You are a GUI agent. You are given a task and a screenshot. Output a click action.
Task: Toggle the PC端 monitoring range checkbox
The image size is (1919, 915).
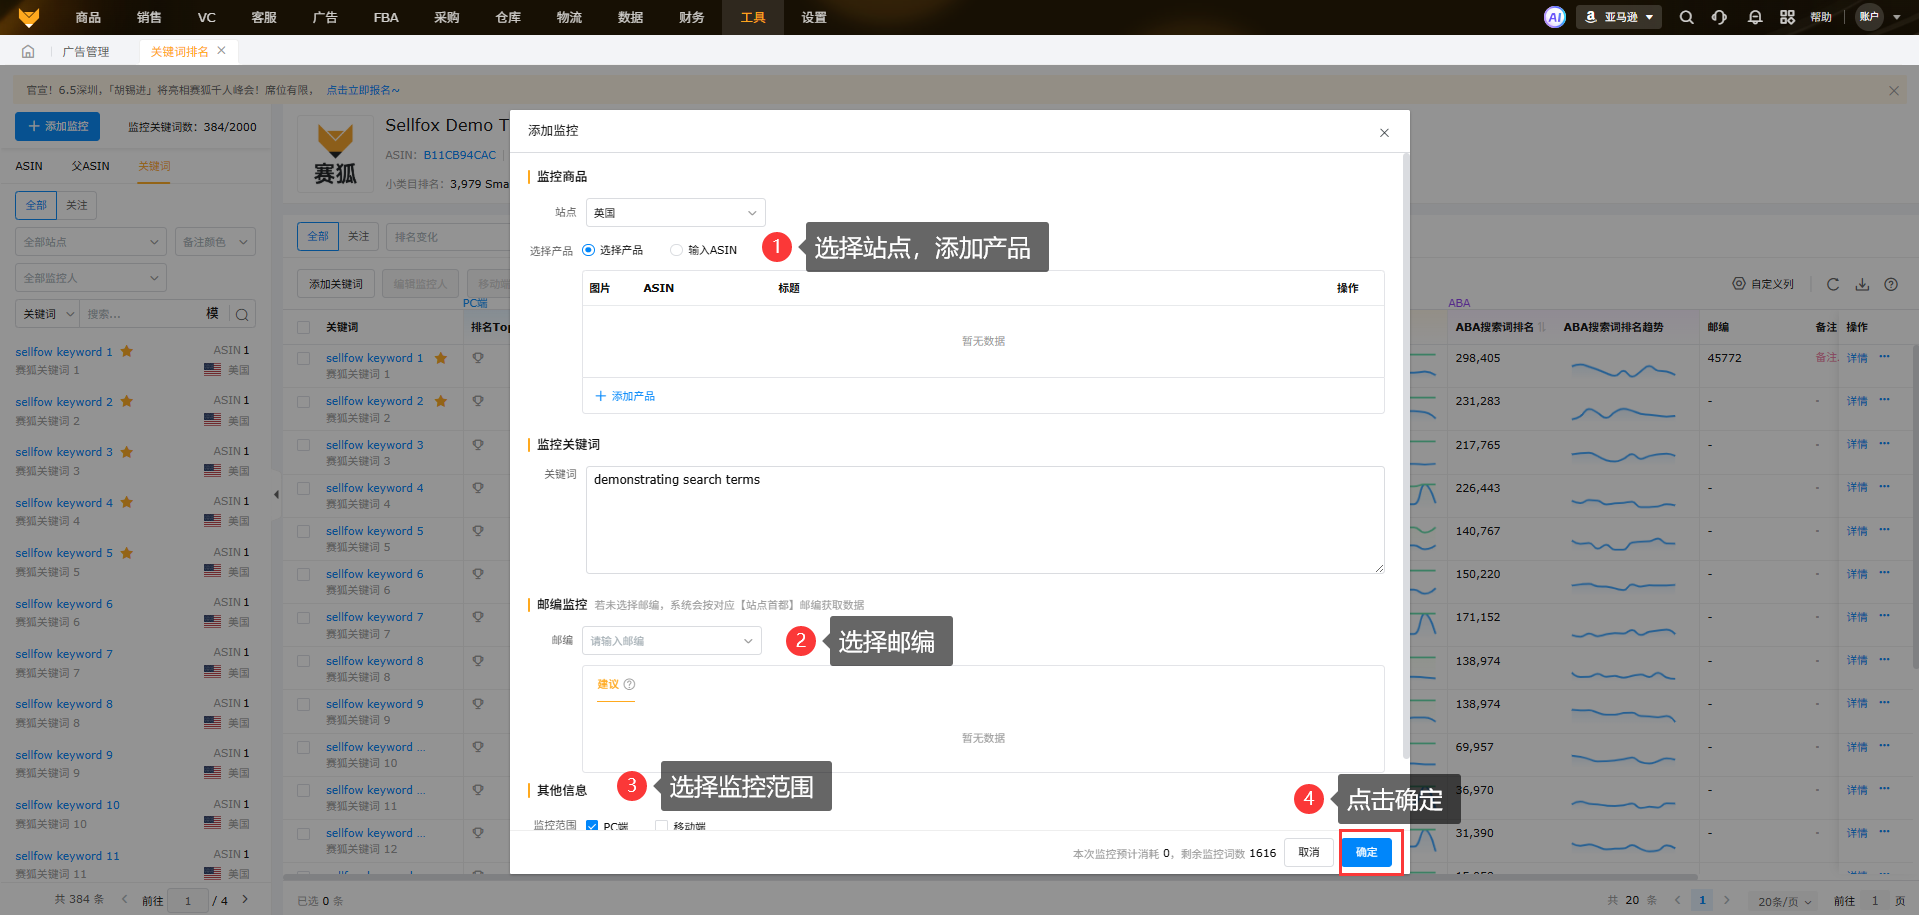pos(592,826)
